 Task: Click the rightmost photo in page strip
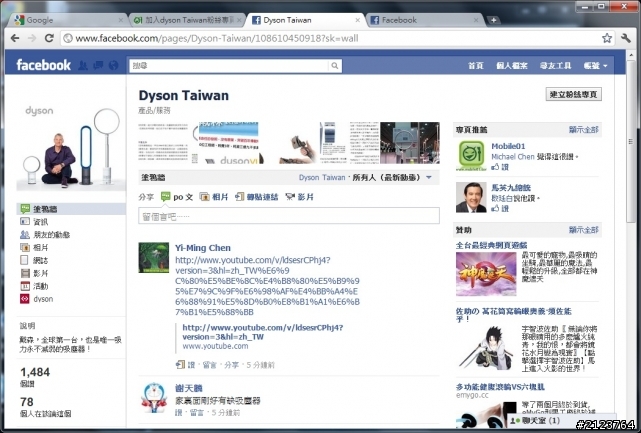tap(410, 143)
